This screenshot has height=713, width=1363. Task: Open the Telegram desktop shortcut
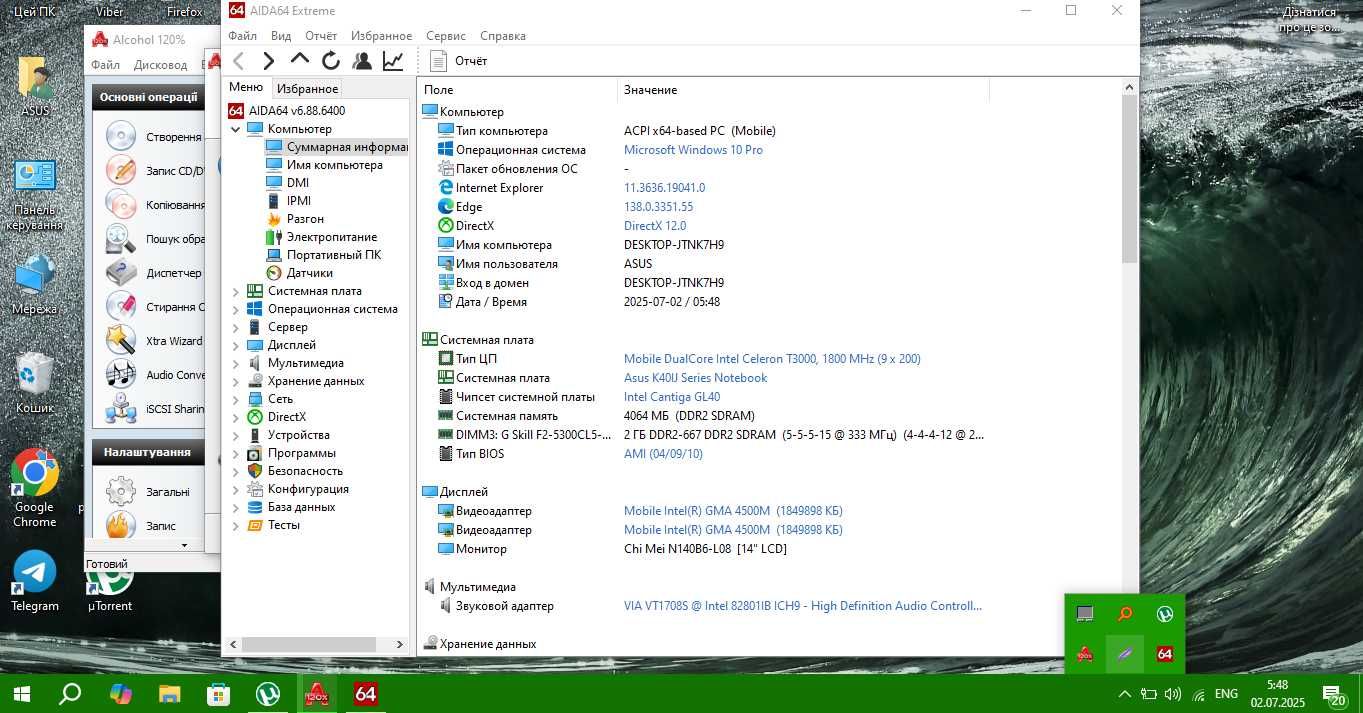click(35, 582)
